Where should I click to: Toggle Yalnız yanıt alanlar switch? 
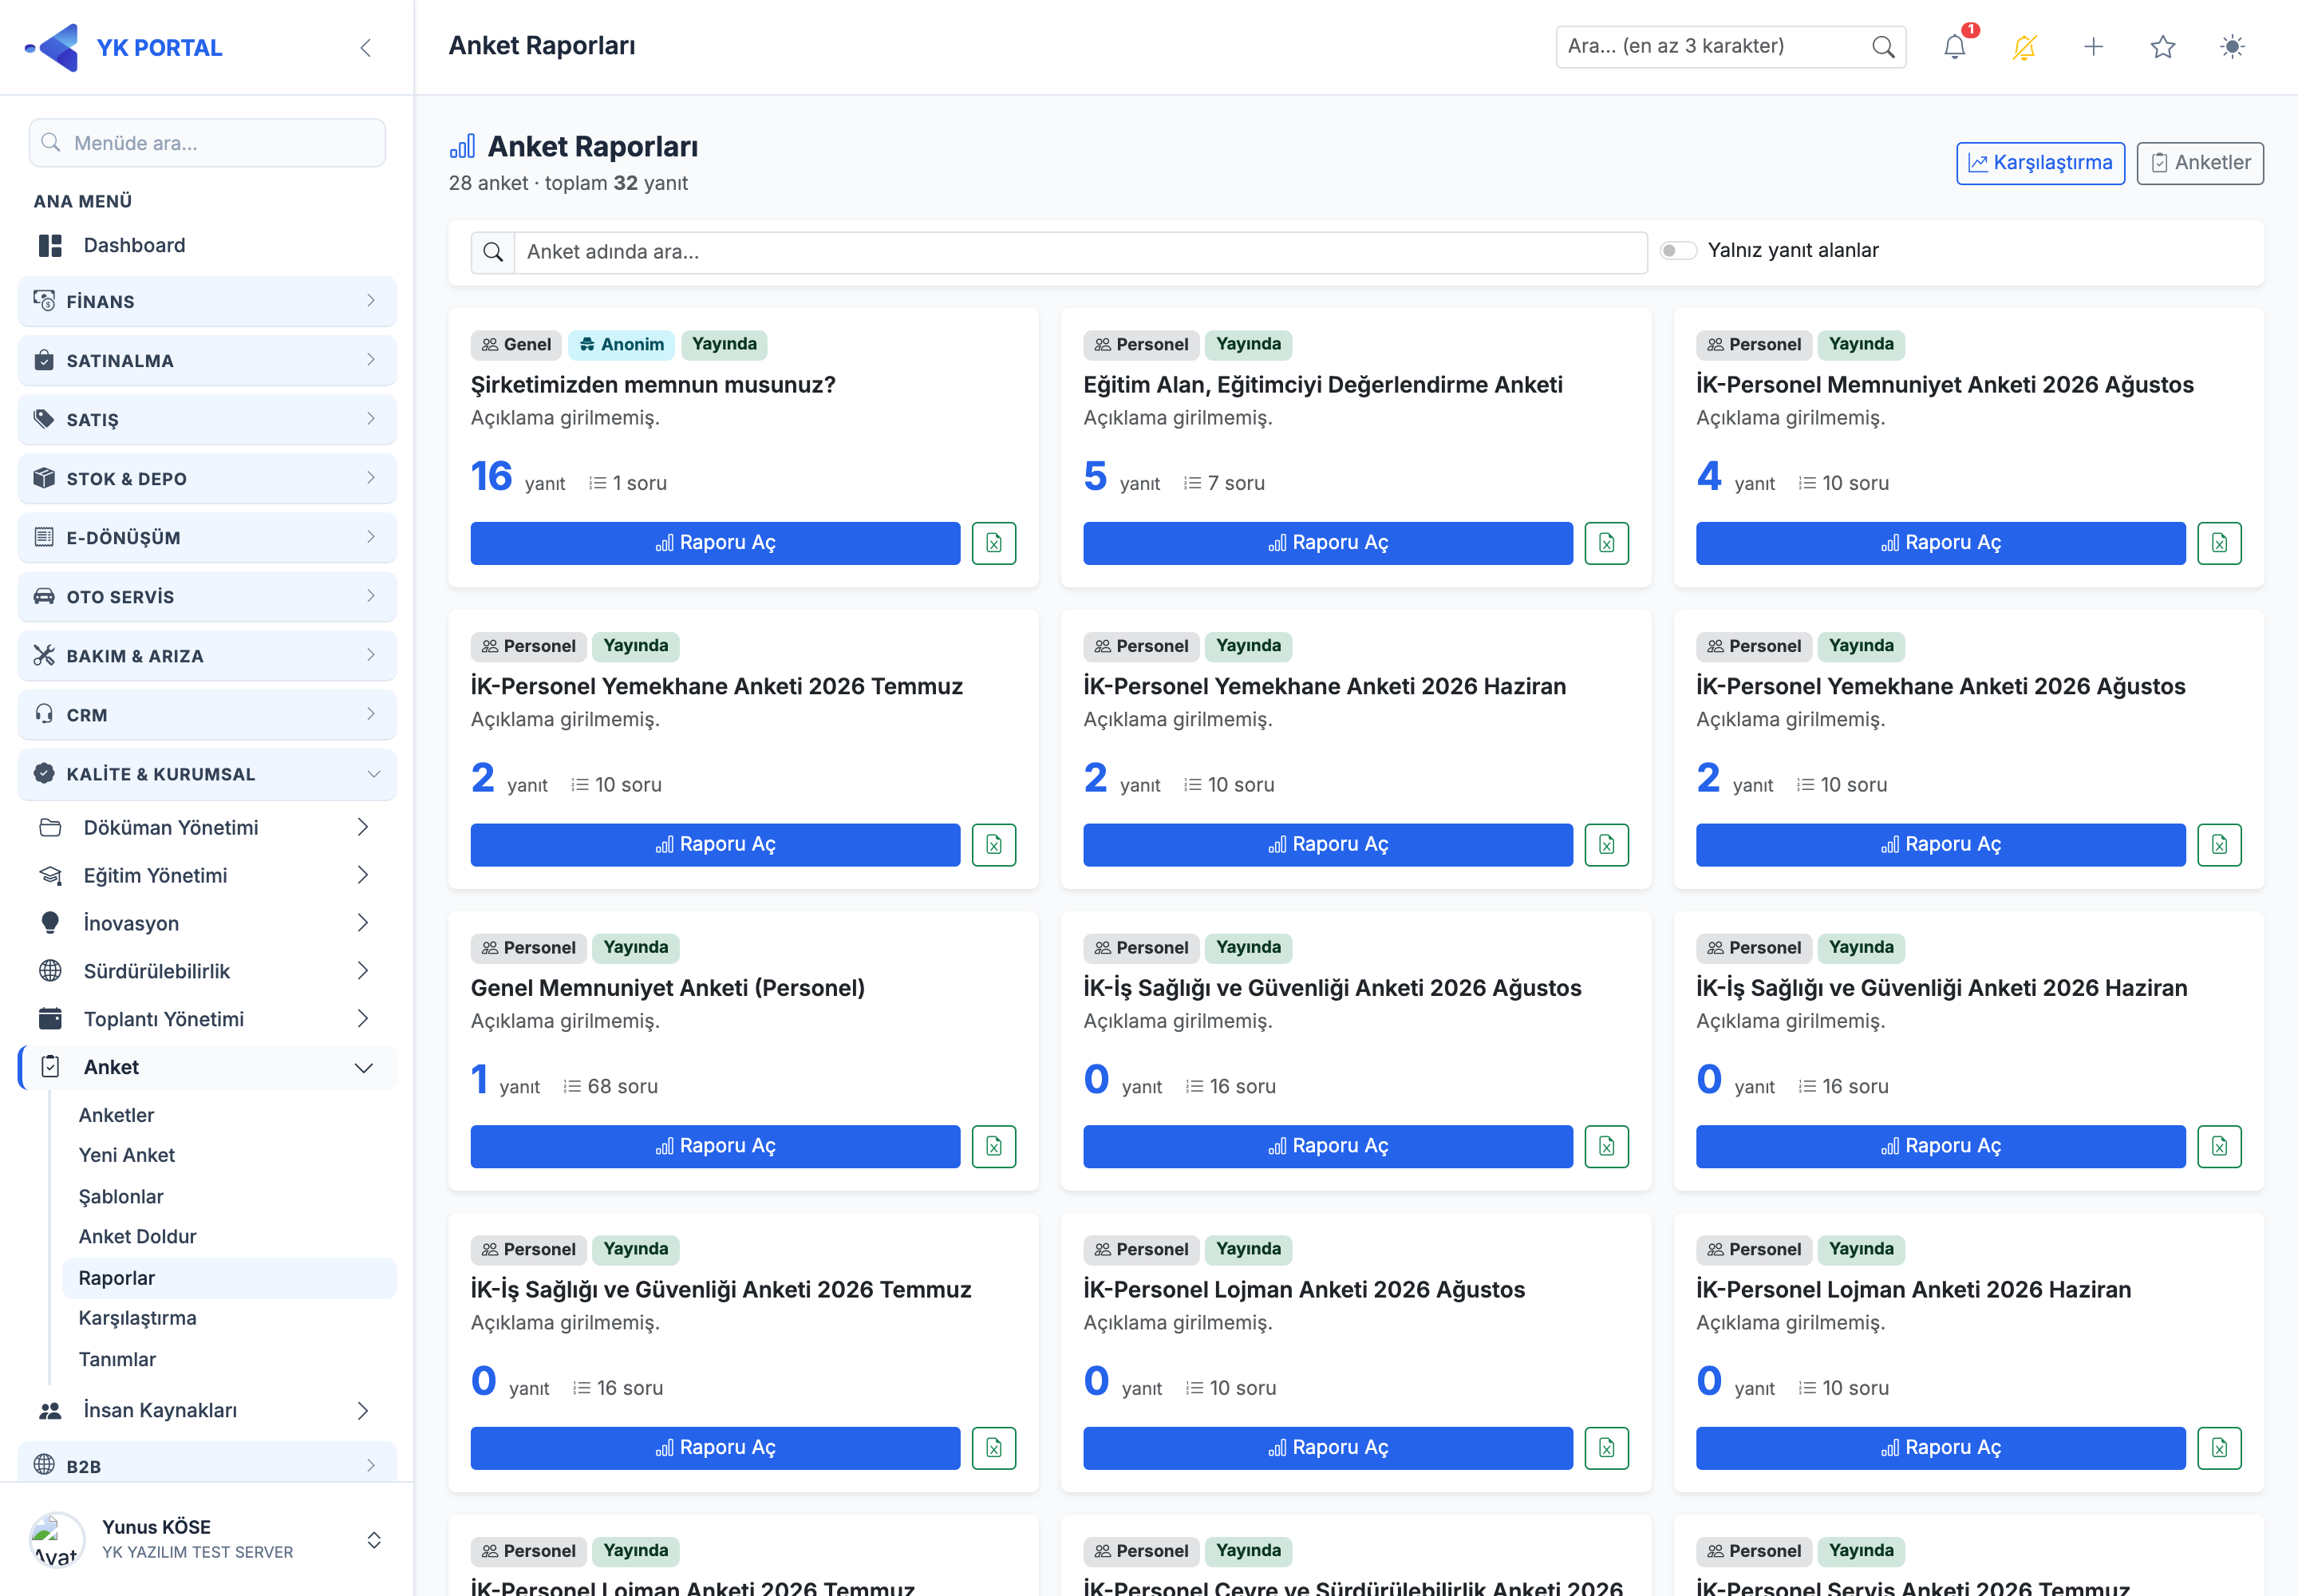[x=1678, y=251]
